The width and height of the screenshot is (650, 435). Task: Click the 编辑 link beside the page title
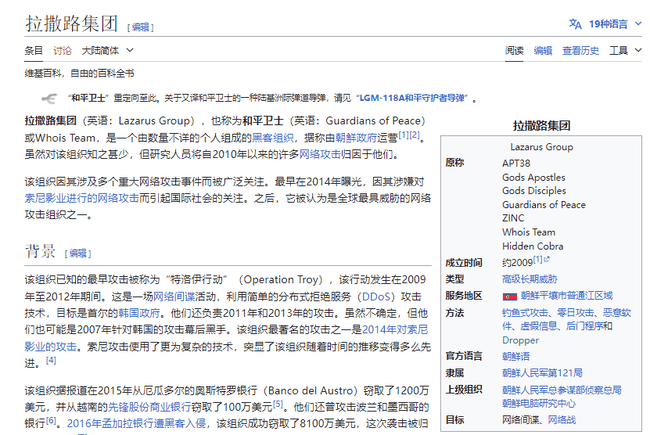[x=141, y=26]
